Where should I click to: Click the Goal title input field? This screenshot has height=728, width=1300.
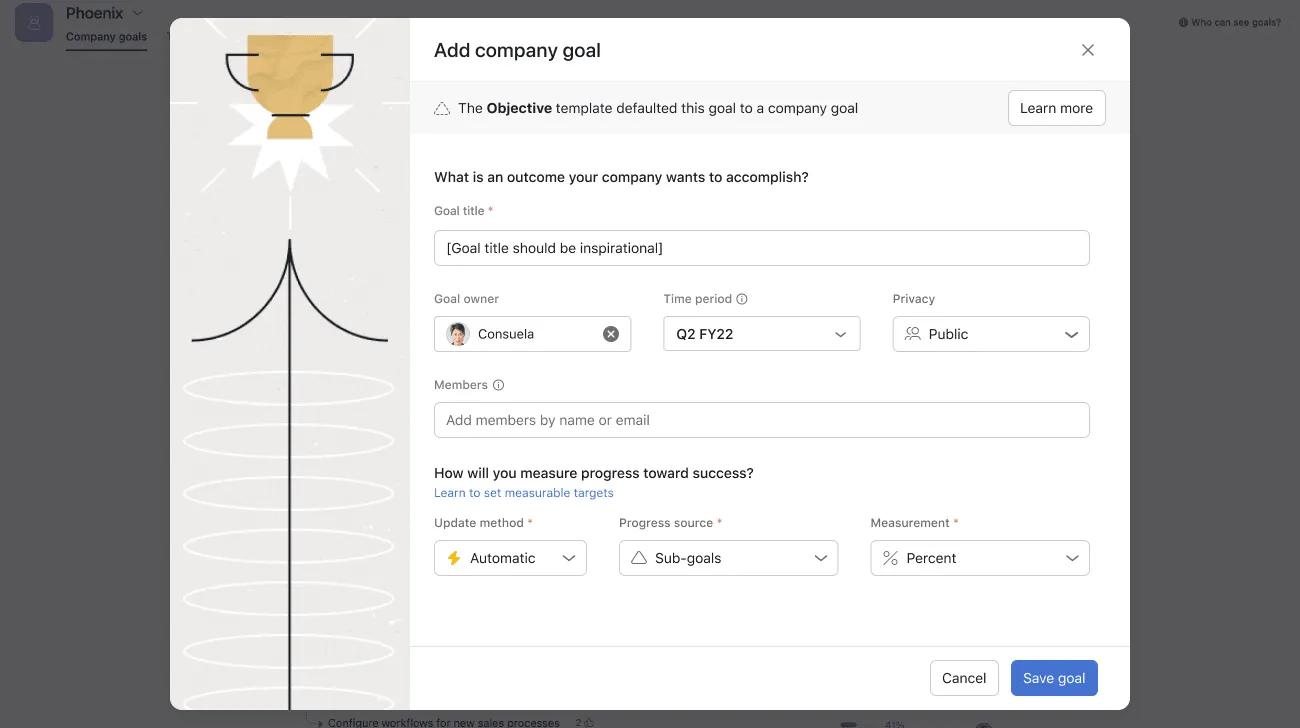pos(761,247)
